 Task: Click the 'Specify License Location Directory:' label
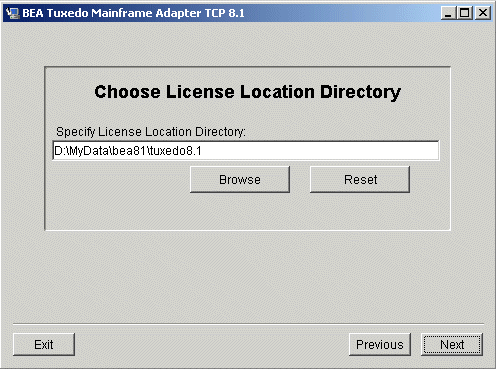151,132
